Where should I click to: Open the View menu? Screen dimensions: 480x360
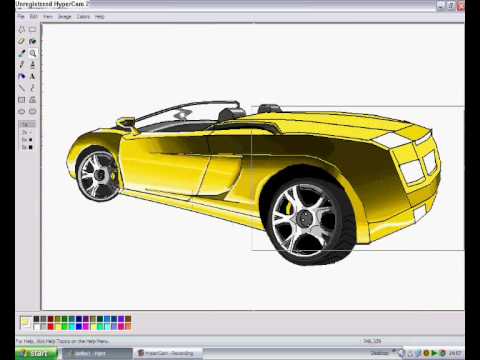(48, 16)
